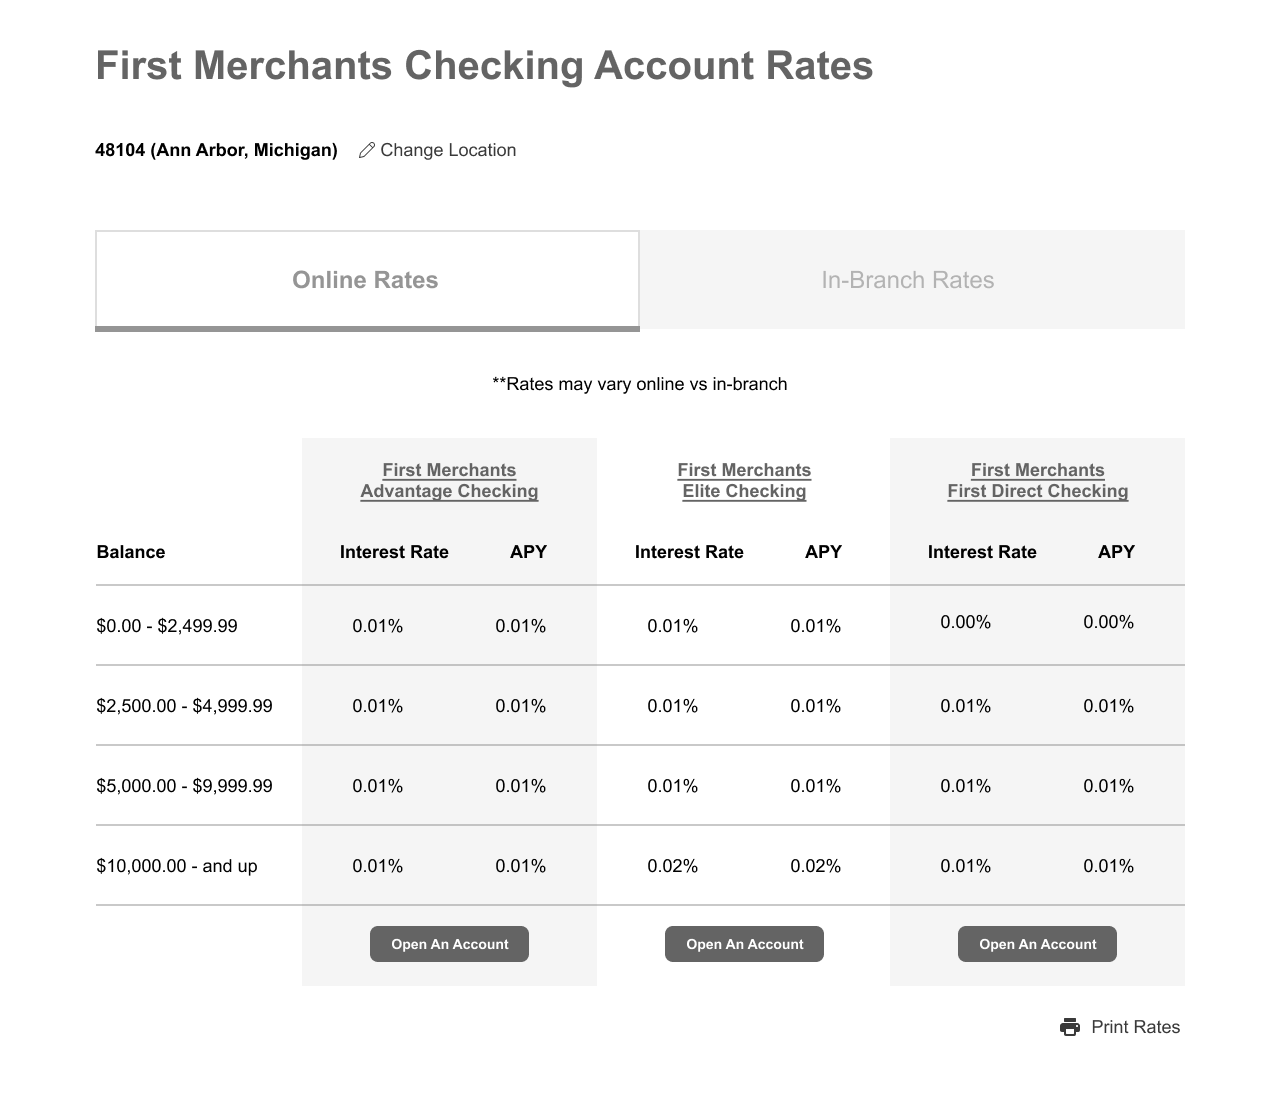Screen dimensions: 1280x1108
Task: Click the First Merchants Checking Account Rates heading
Action: 484,66
